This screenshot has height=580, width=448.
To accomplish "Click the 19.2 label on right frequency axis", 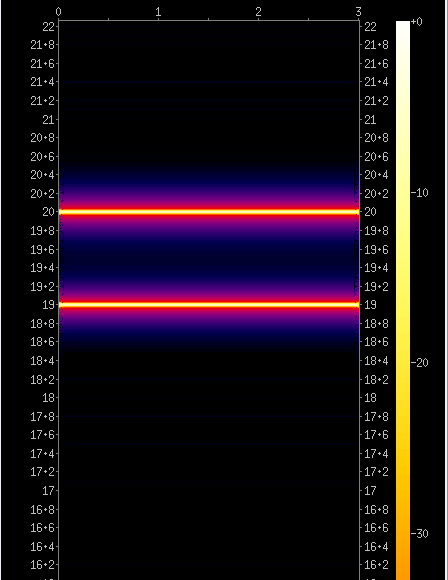I will (x=376, y=287).
